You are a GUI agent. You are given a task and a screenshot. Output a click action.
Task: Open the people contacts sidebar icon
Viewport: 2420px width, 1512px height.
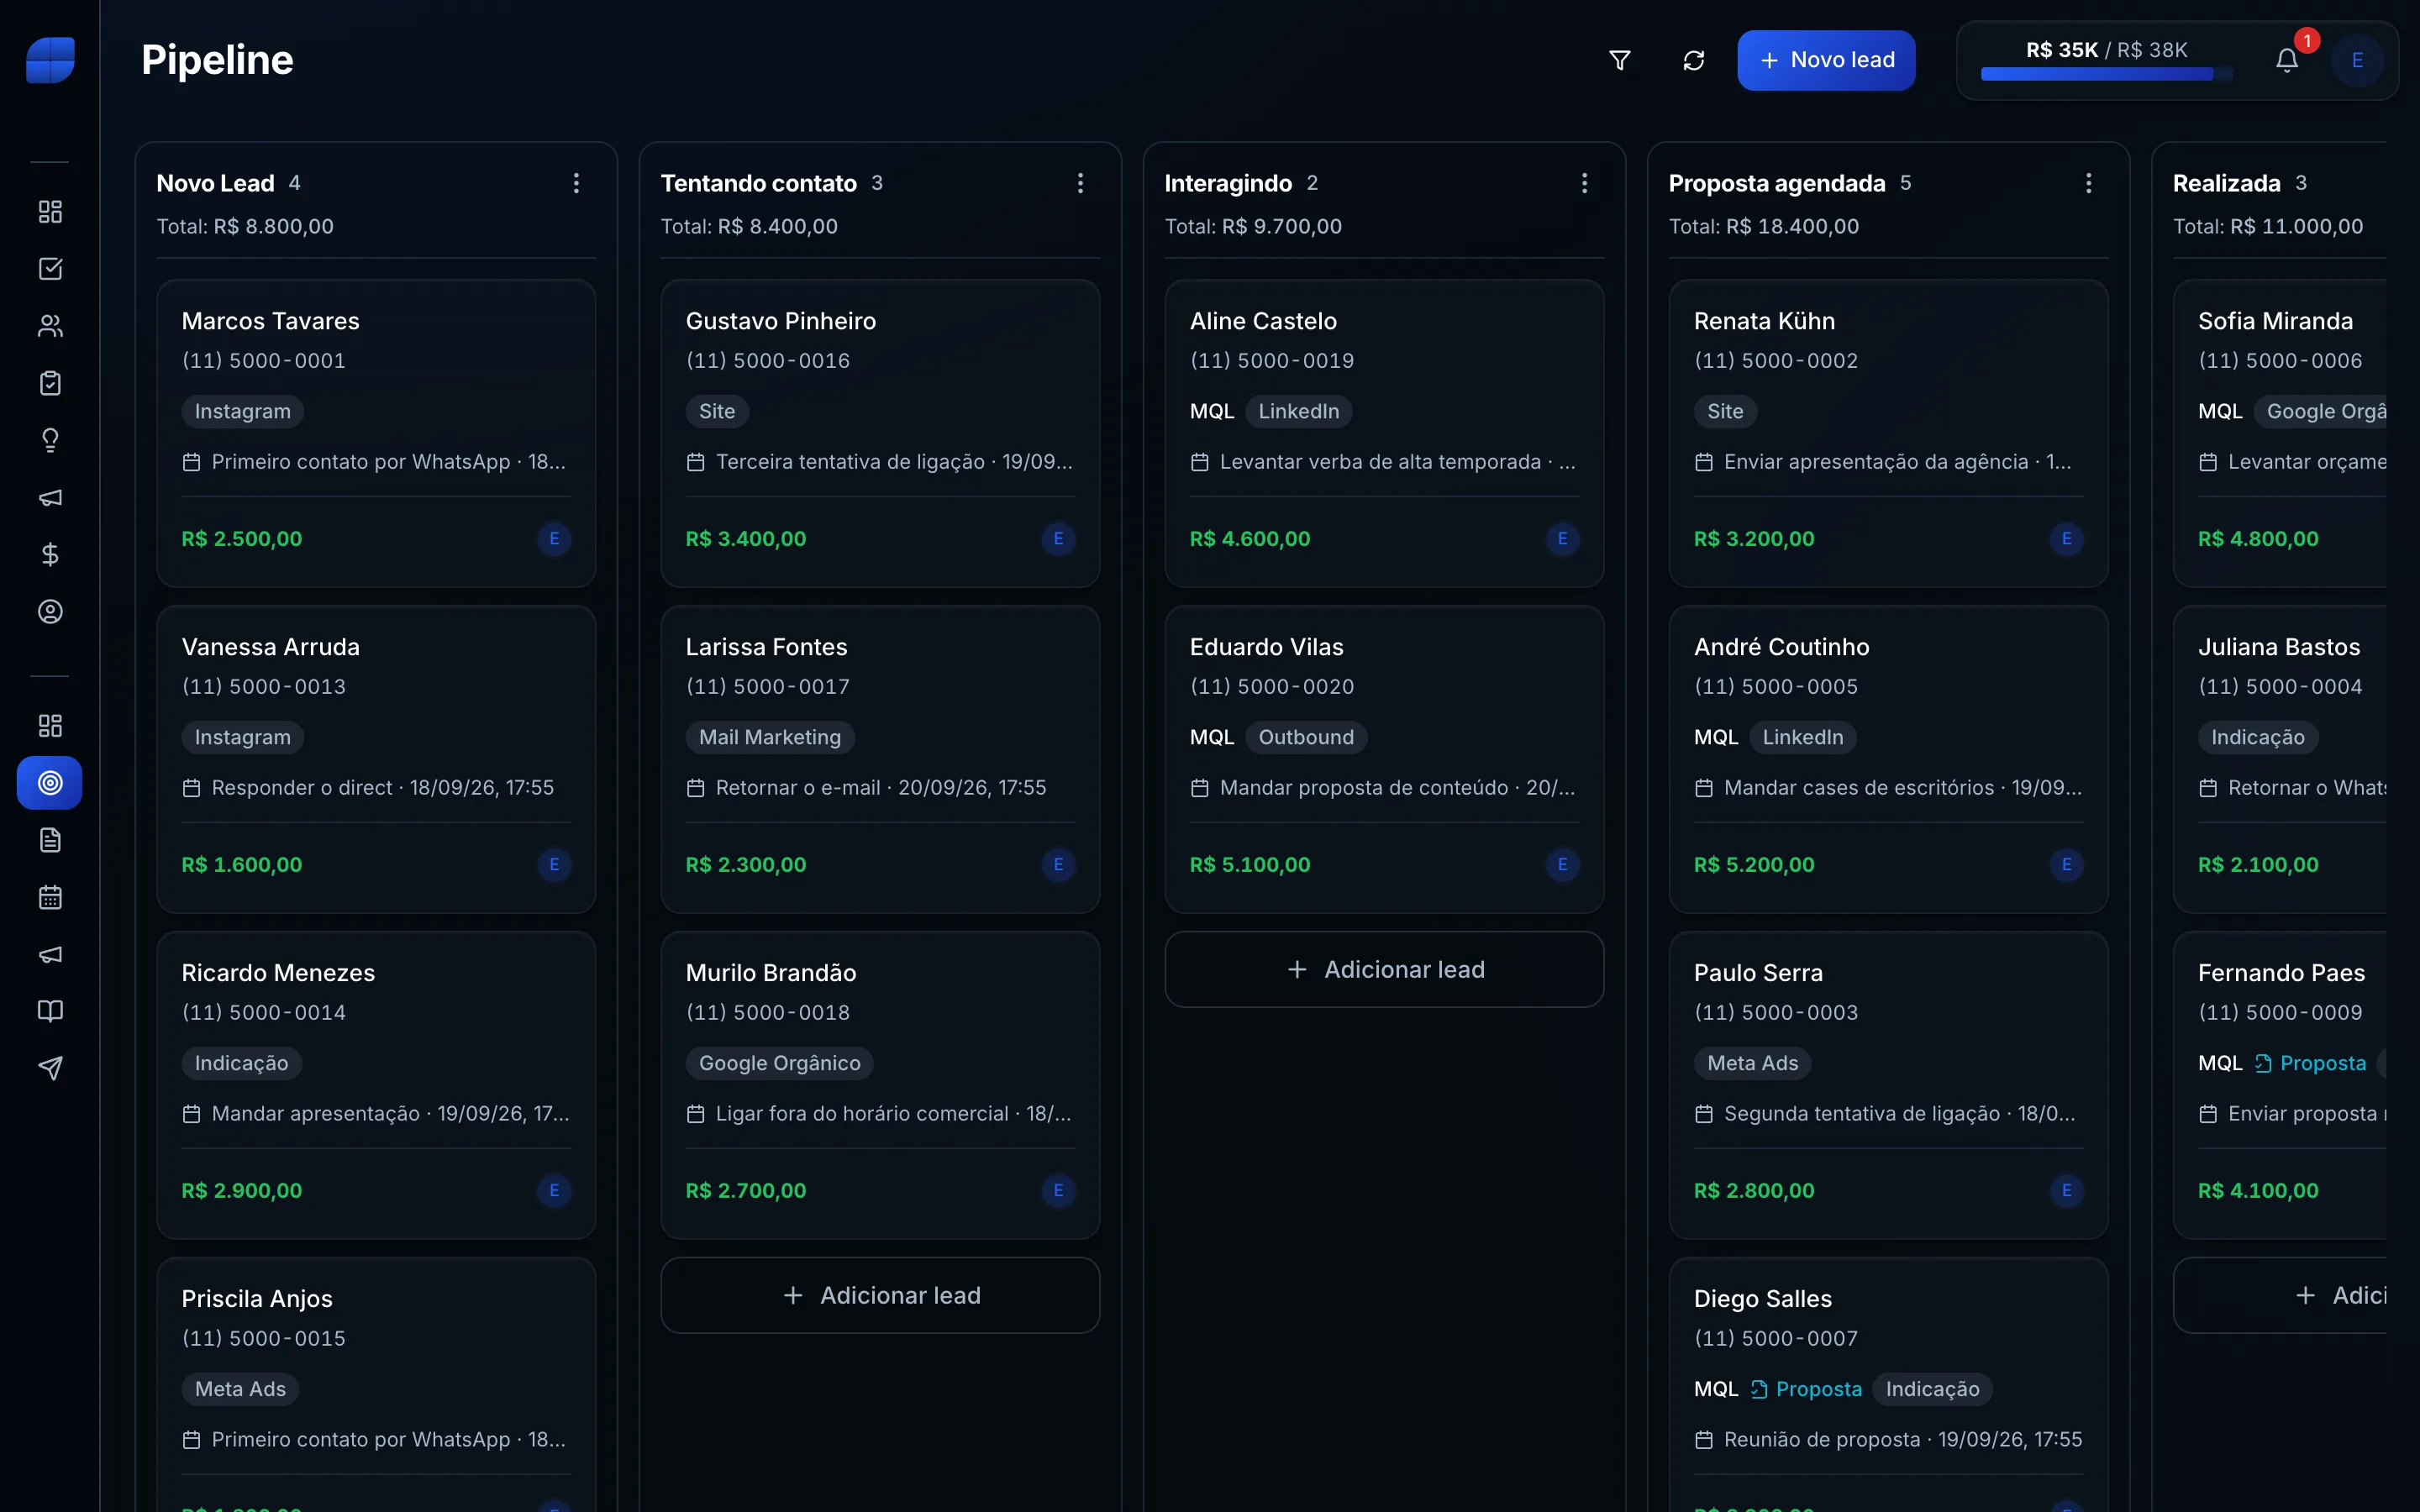coord(50,326)
